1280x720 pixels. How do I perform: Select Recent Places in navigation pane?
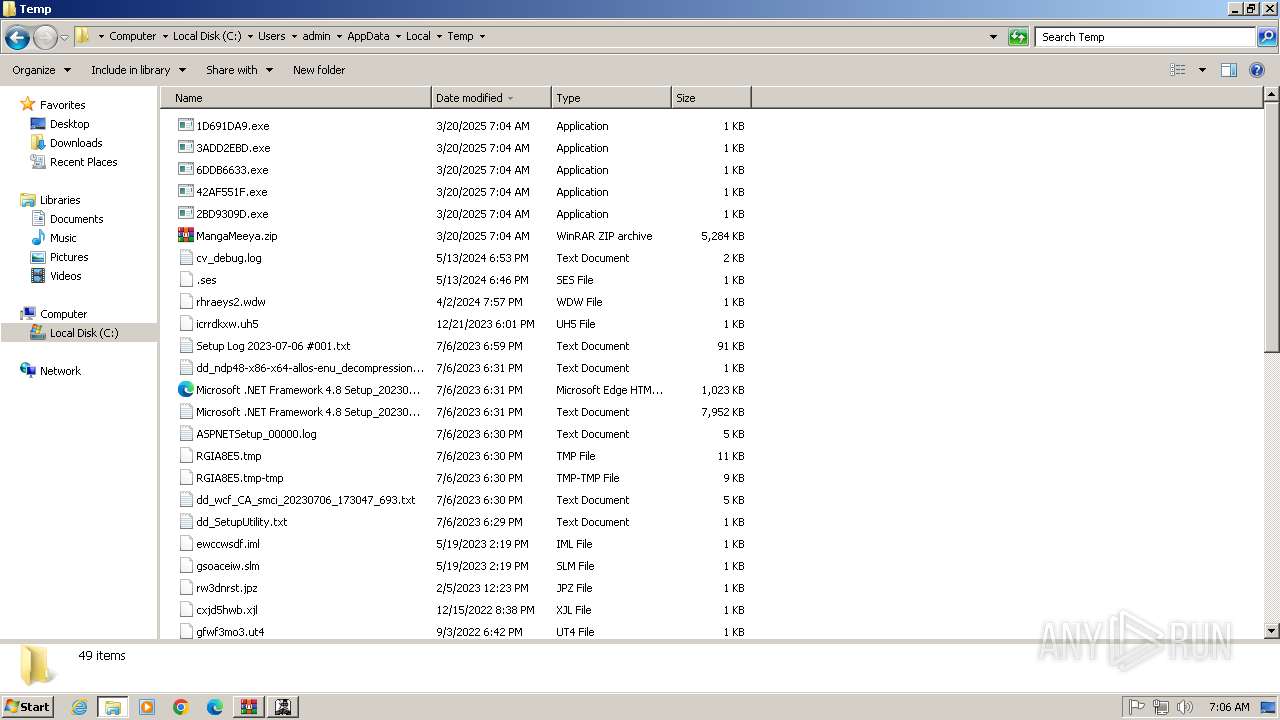click(74, 162)
